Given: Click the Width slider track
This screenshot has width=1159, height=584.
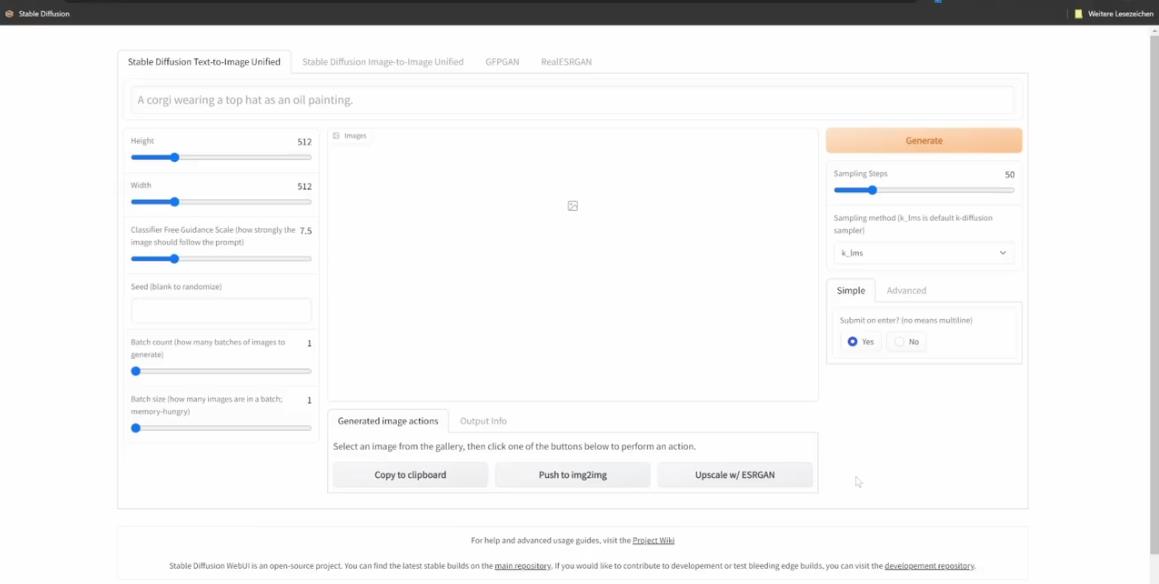Looking at the screenshot, I should [x=221, y=202].
